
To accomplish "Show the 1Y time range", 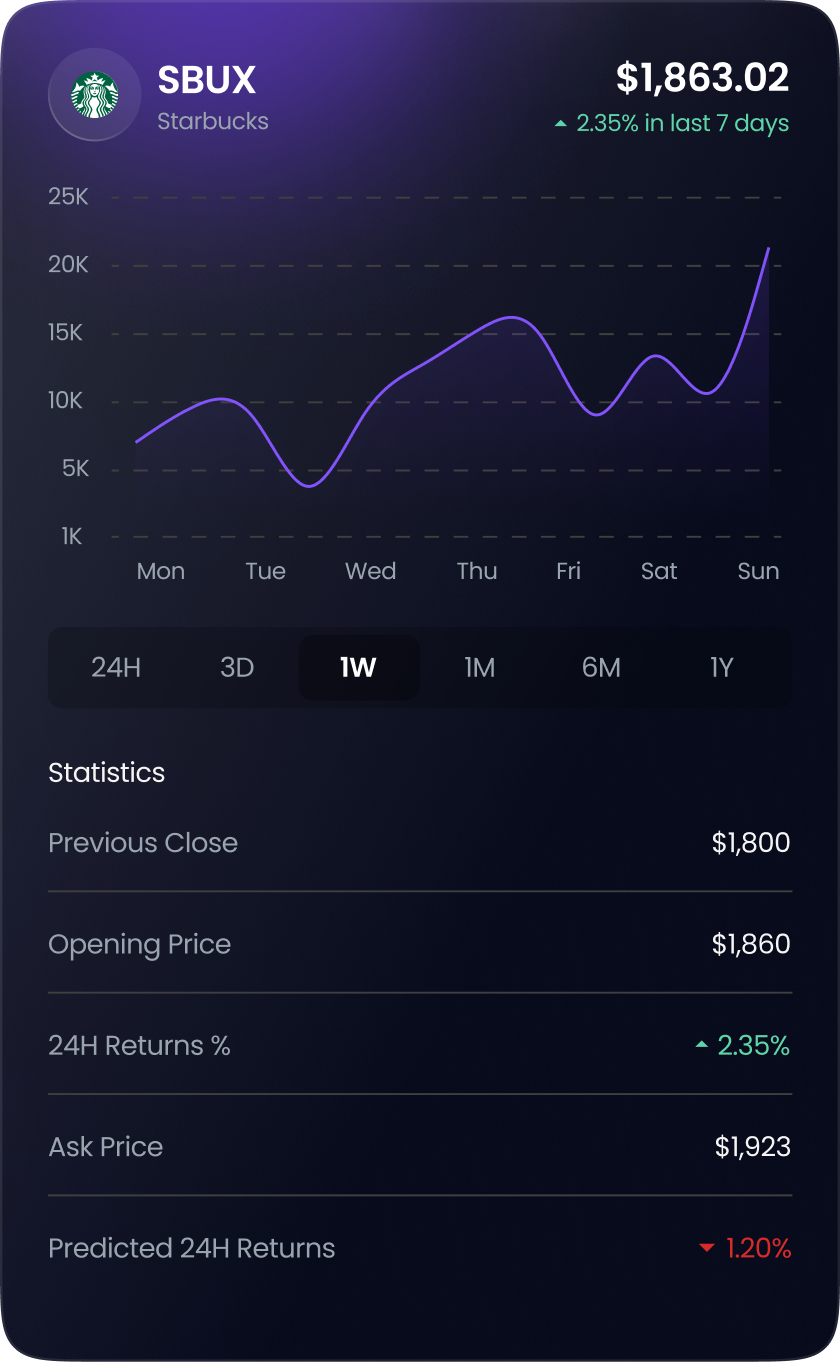I will coord(722,667).
